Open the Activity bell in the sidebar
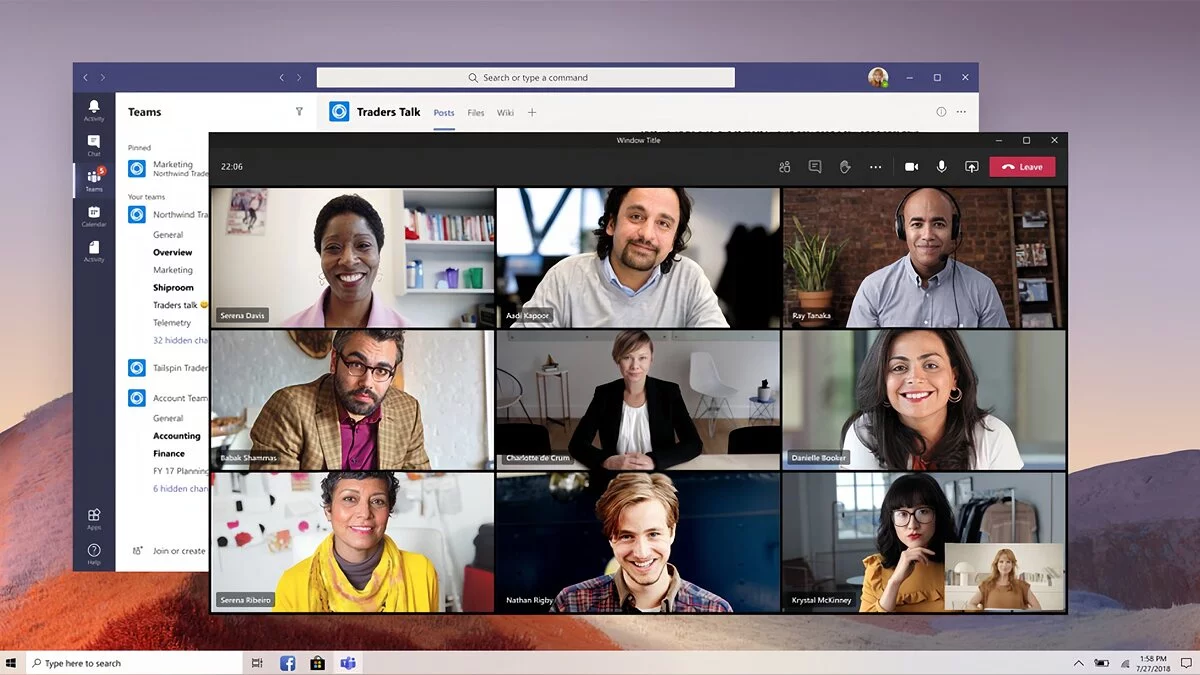The height and width of the screenshot is (675, 1200). click(x=94, y=110)
